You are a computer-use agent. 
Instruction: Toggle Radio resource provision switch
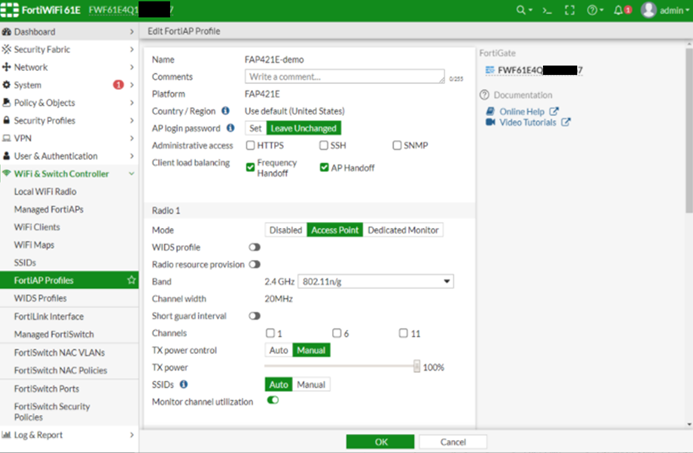254,264
